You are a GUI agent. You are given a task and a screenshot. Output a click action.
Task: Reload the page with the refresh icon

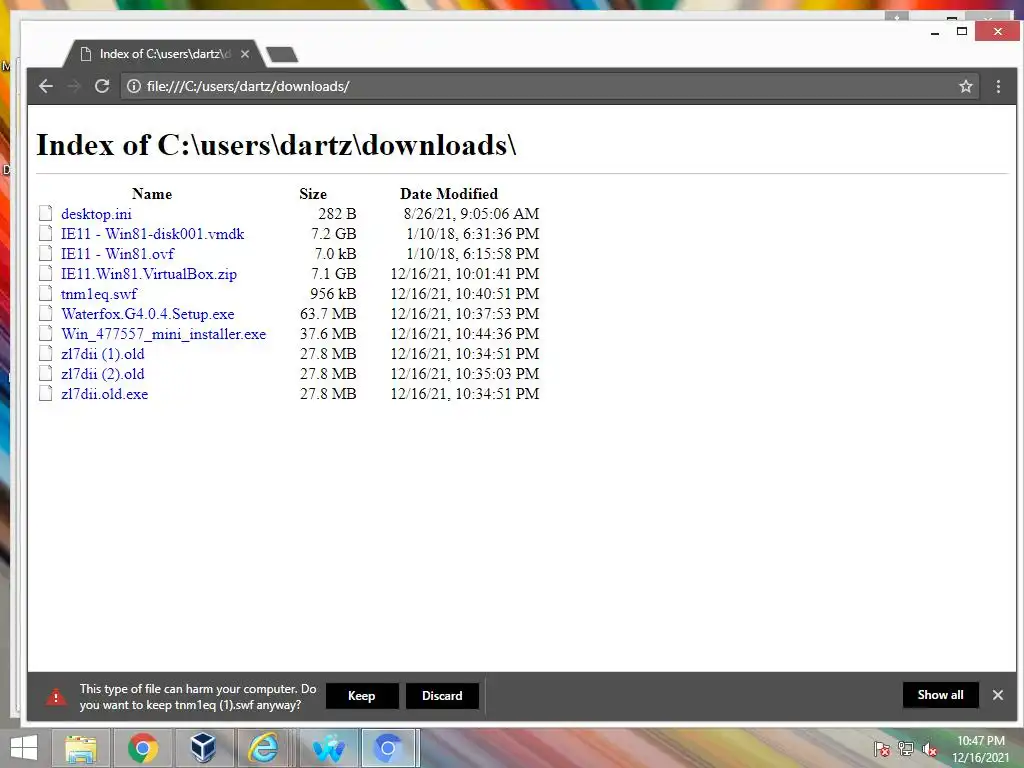click(102, 86)
